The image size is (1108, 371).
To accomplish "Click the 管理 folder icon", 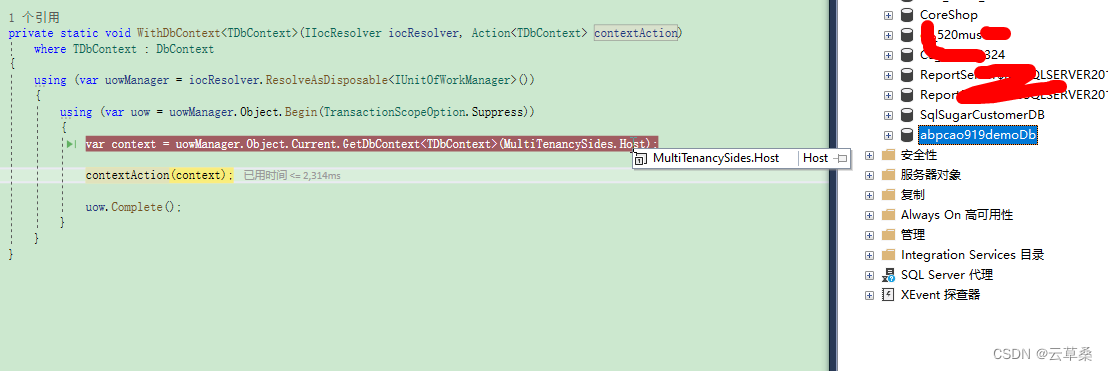I will pyautogui.click(x=888, y=235).
